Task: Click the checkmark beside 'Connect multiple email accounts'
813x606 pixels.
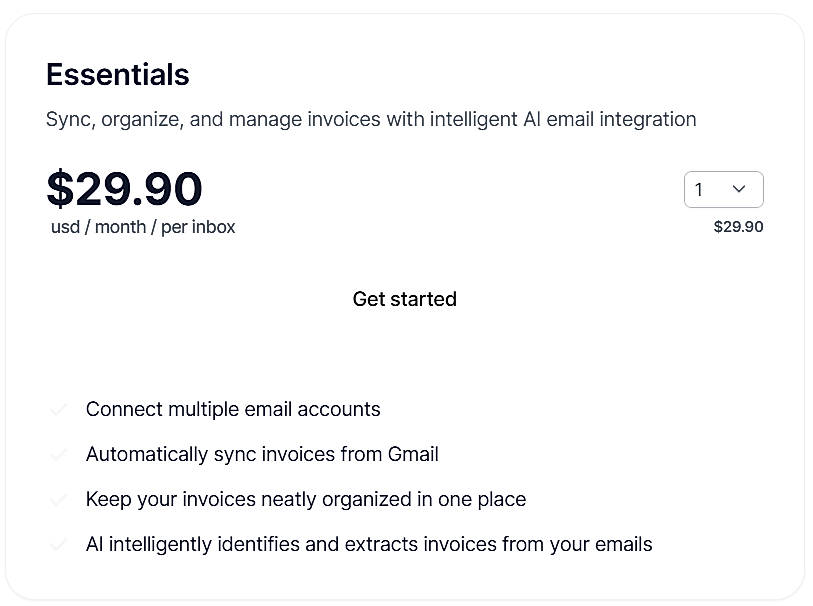Action: point(58,409)
